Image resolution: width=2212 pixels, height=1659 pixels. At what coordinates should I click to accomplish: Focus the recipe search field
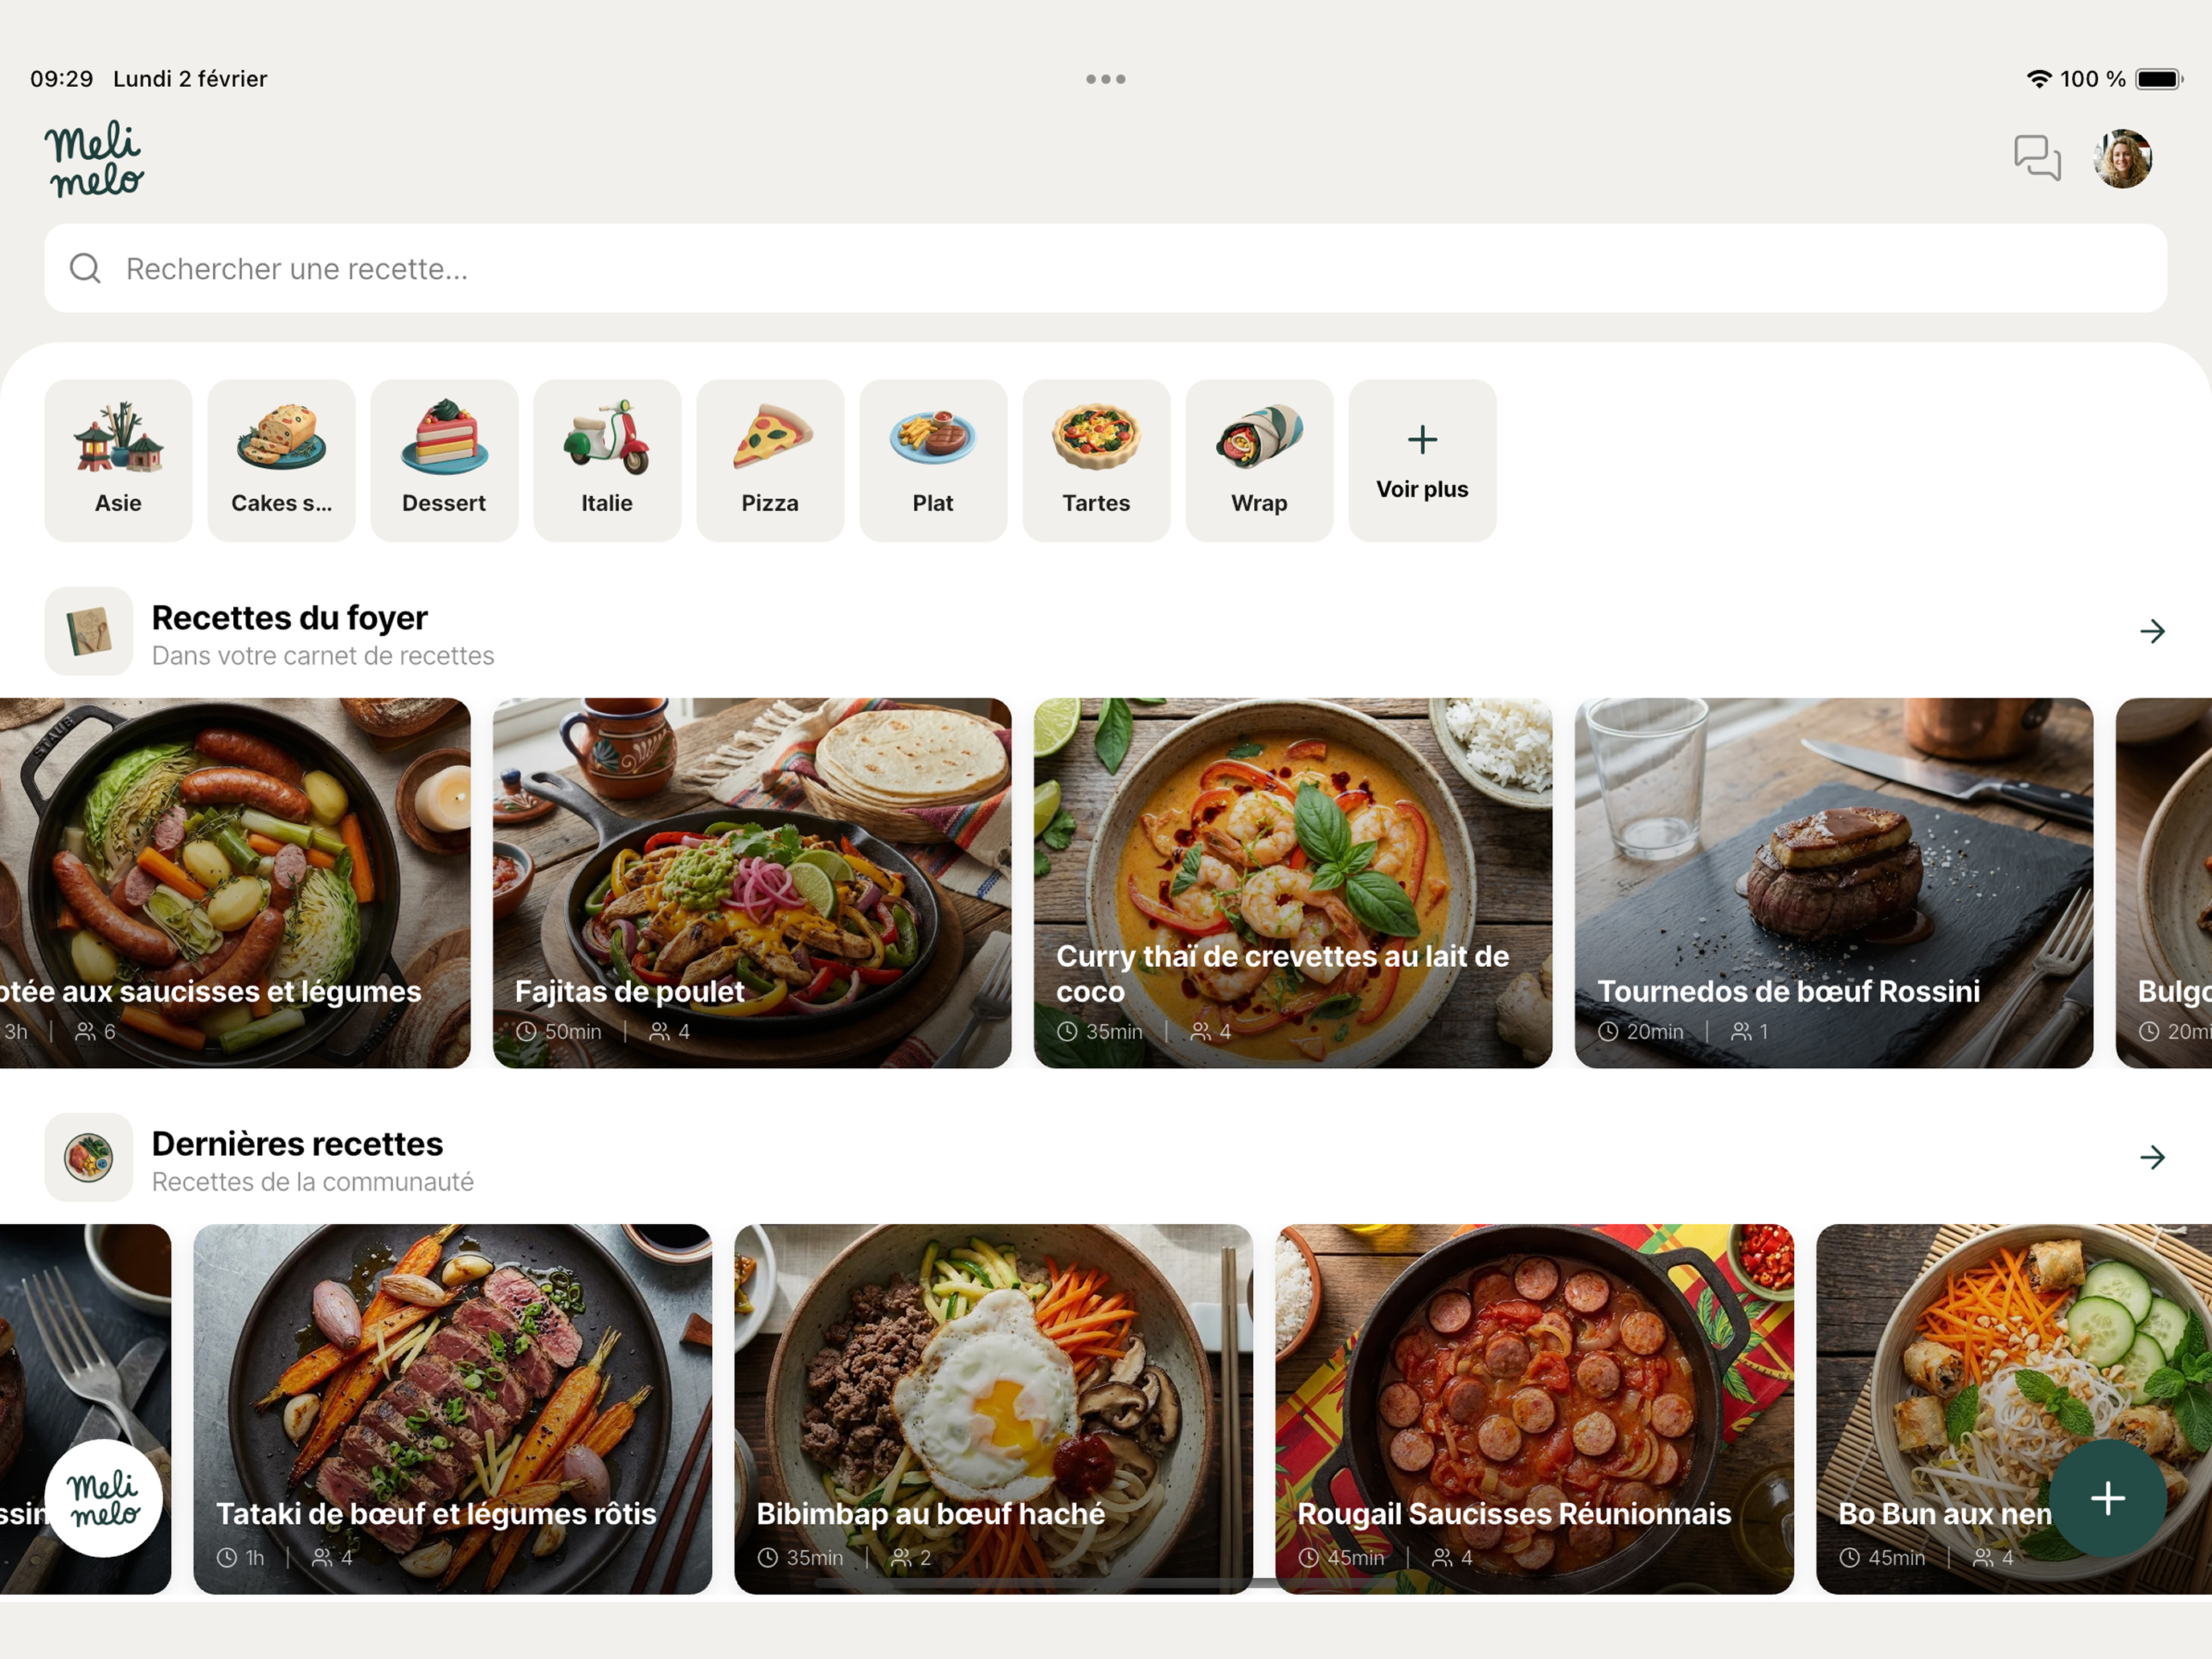[x=1106, y=268]
